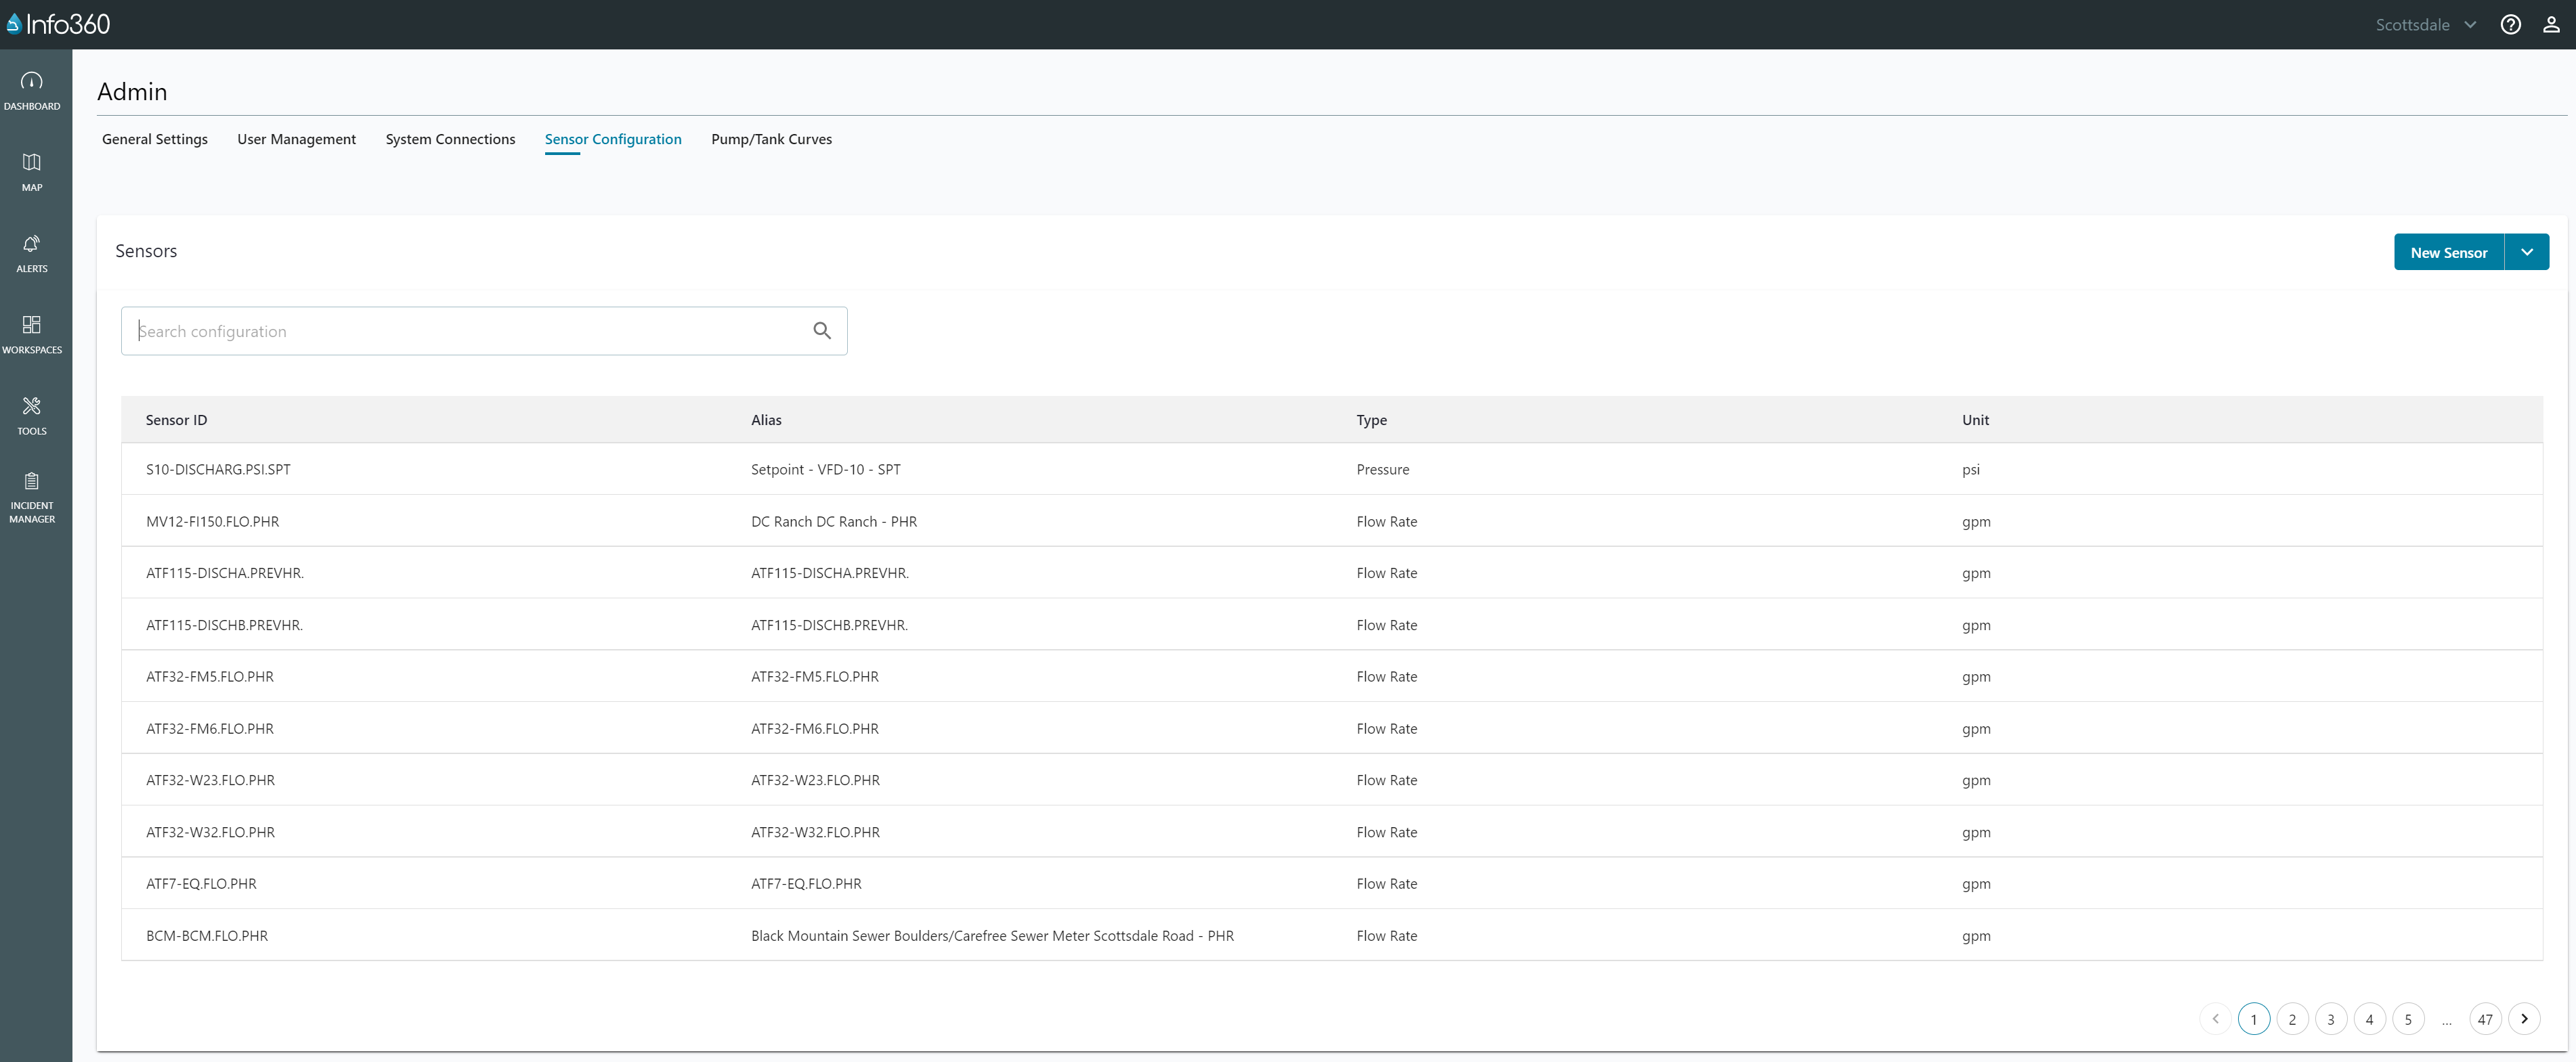Click the search magnifier icon
Image resolution: width=2576 pixels, height=1062 pixels.
coord(822,331)
